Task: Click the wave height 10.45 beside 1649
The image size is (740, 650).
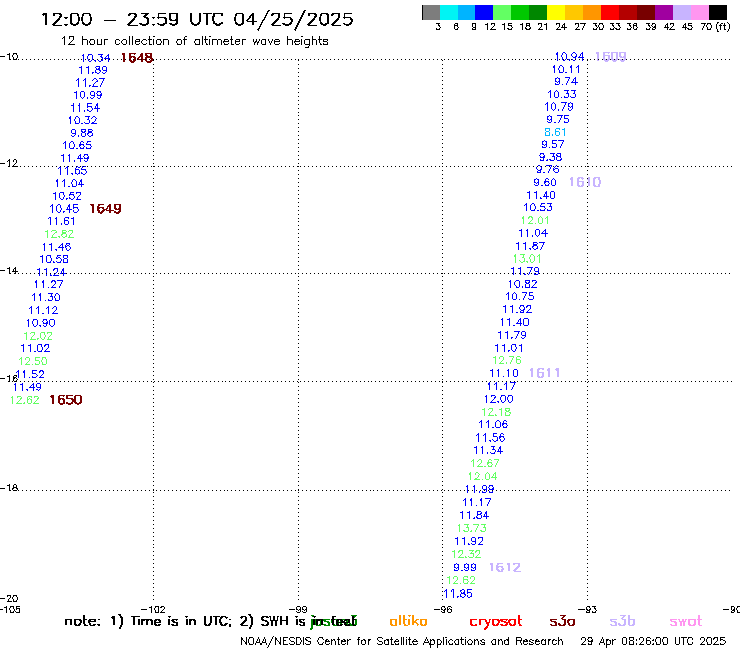Action: pyautogui.click(x=64, y=209)
